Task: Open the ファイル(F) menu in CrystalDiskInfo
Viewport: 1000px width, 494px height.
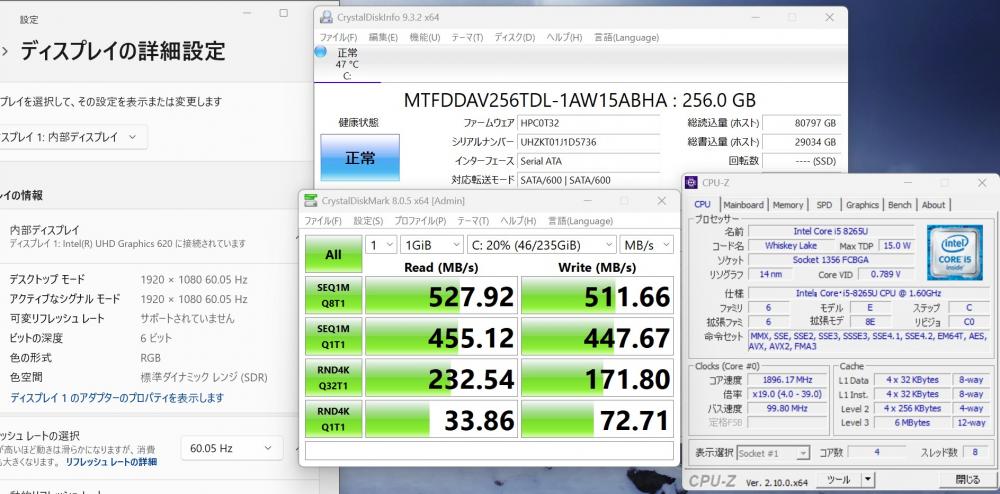Action: coord(338,38)
